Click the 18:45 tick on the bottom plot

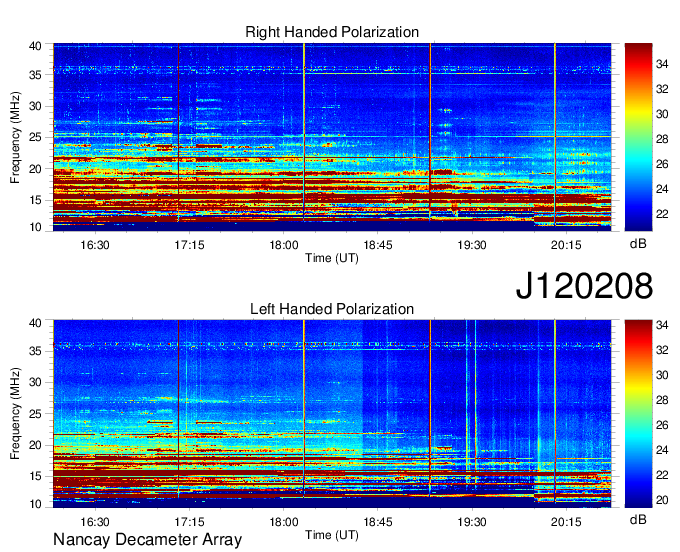[x=378, y=522]
